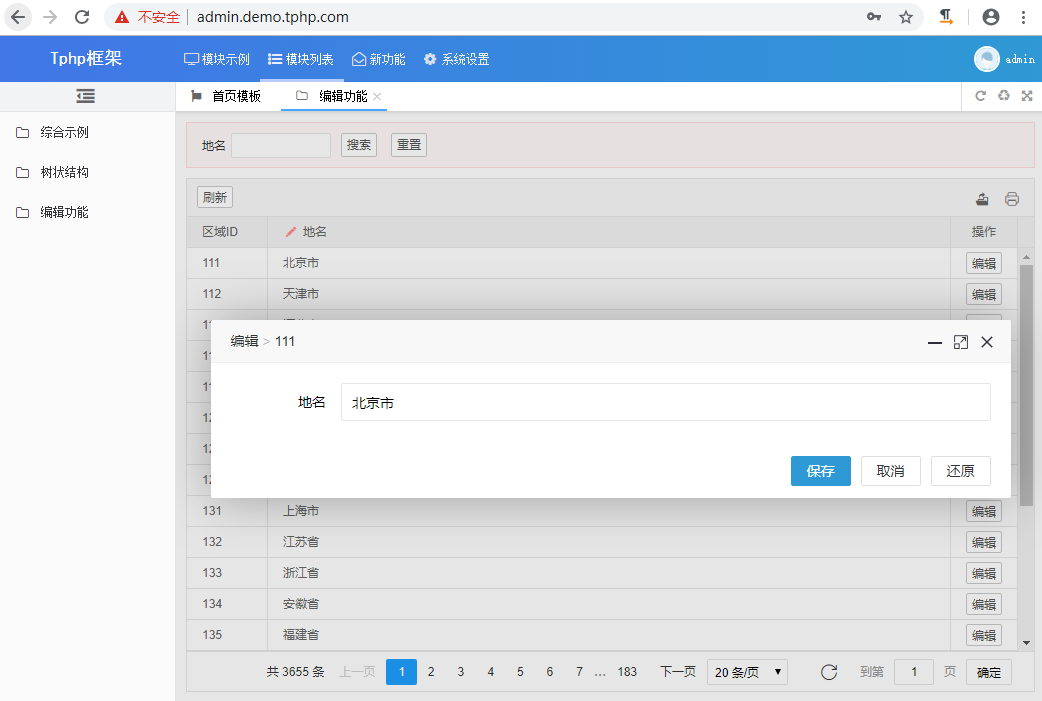The image size is (1042, 701).
Task: Click the 重置 button
Action: (409, 145)
